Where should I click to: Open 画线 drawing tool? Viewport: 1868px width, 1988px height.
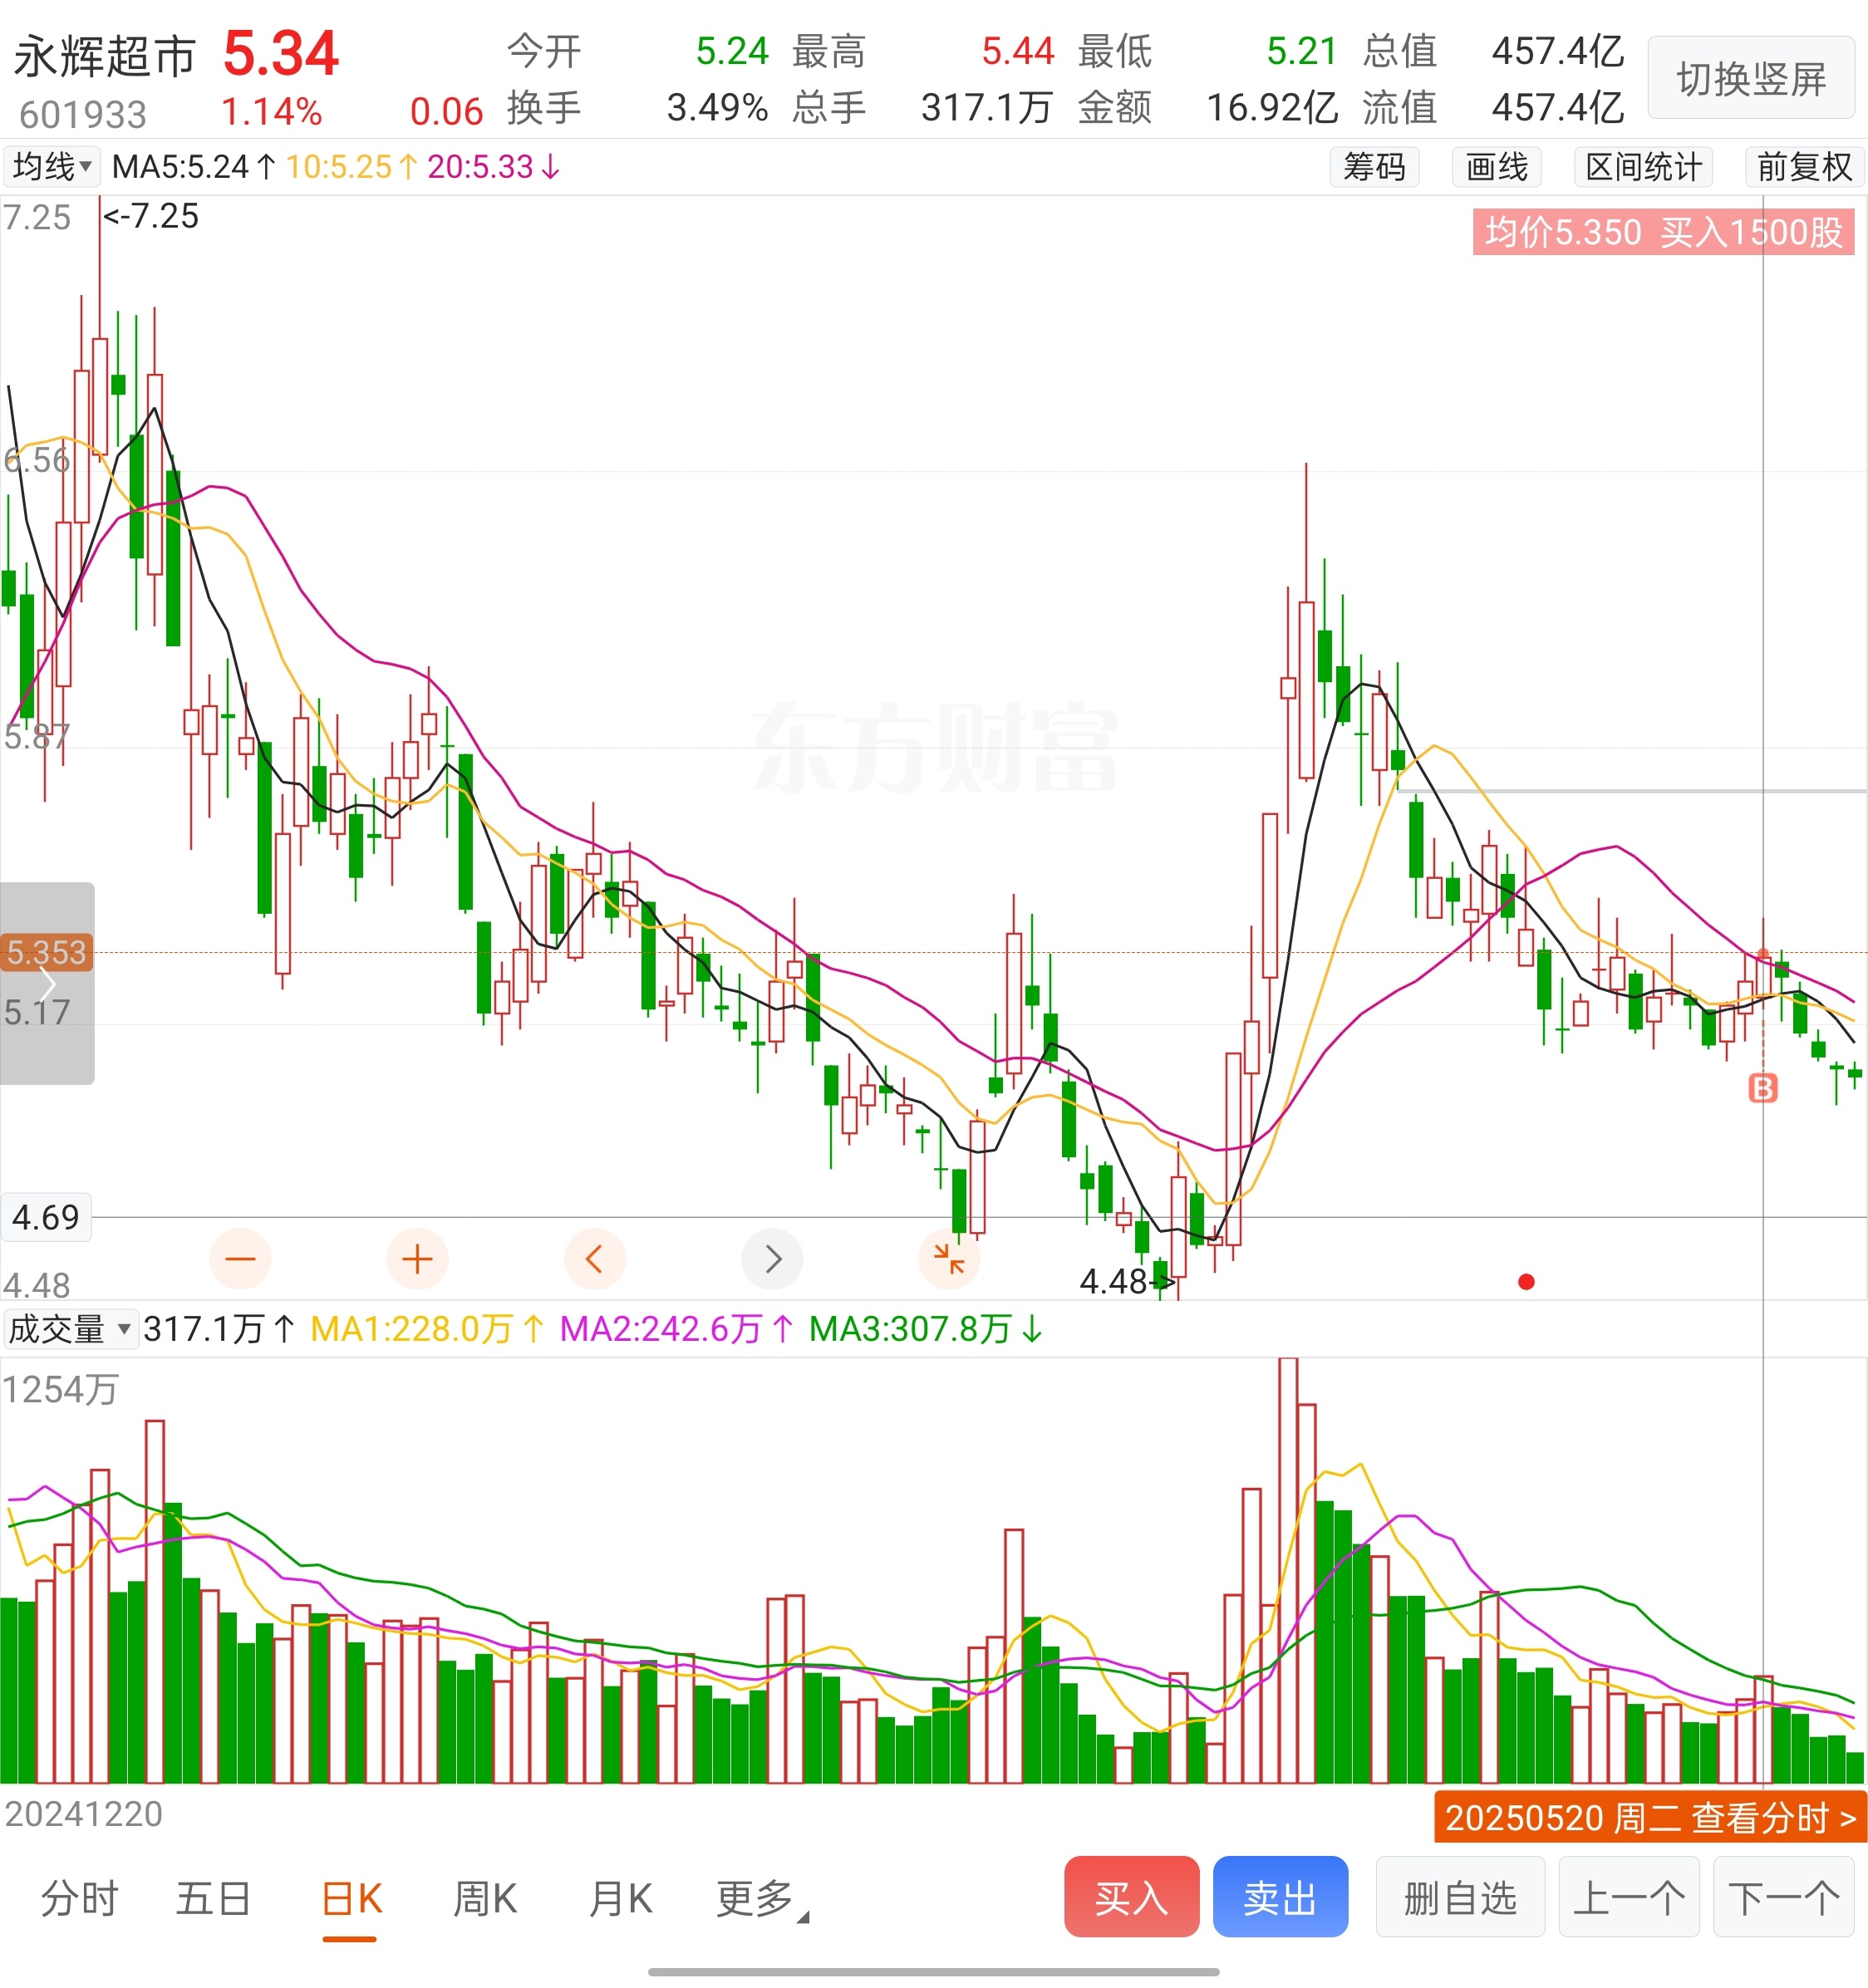click(1496, 166)
